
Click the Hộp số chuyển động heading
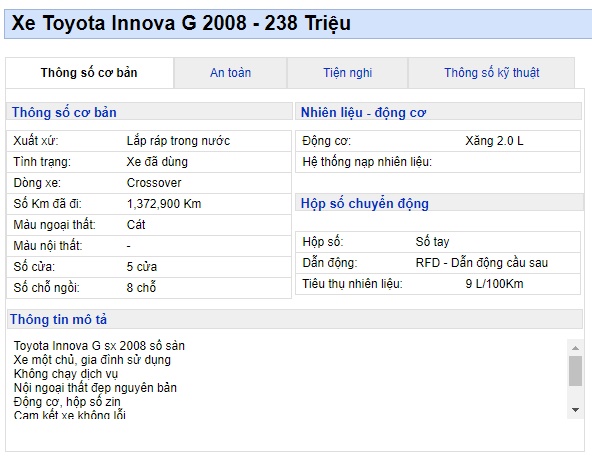point(365,204)
